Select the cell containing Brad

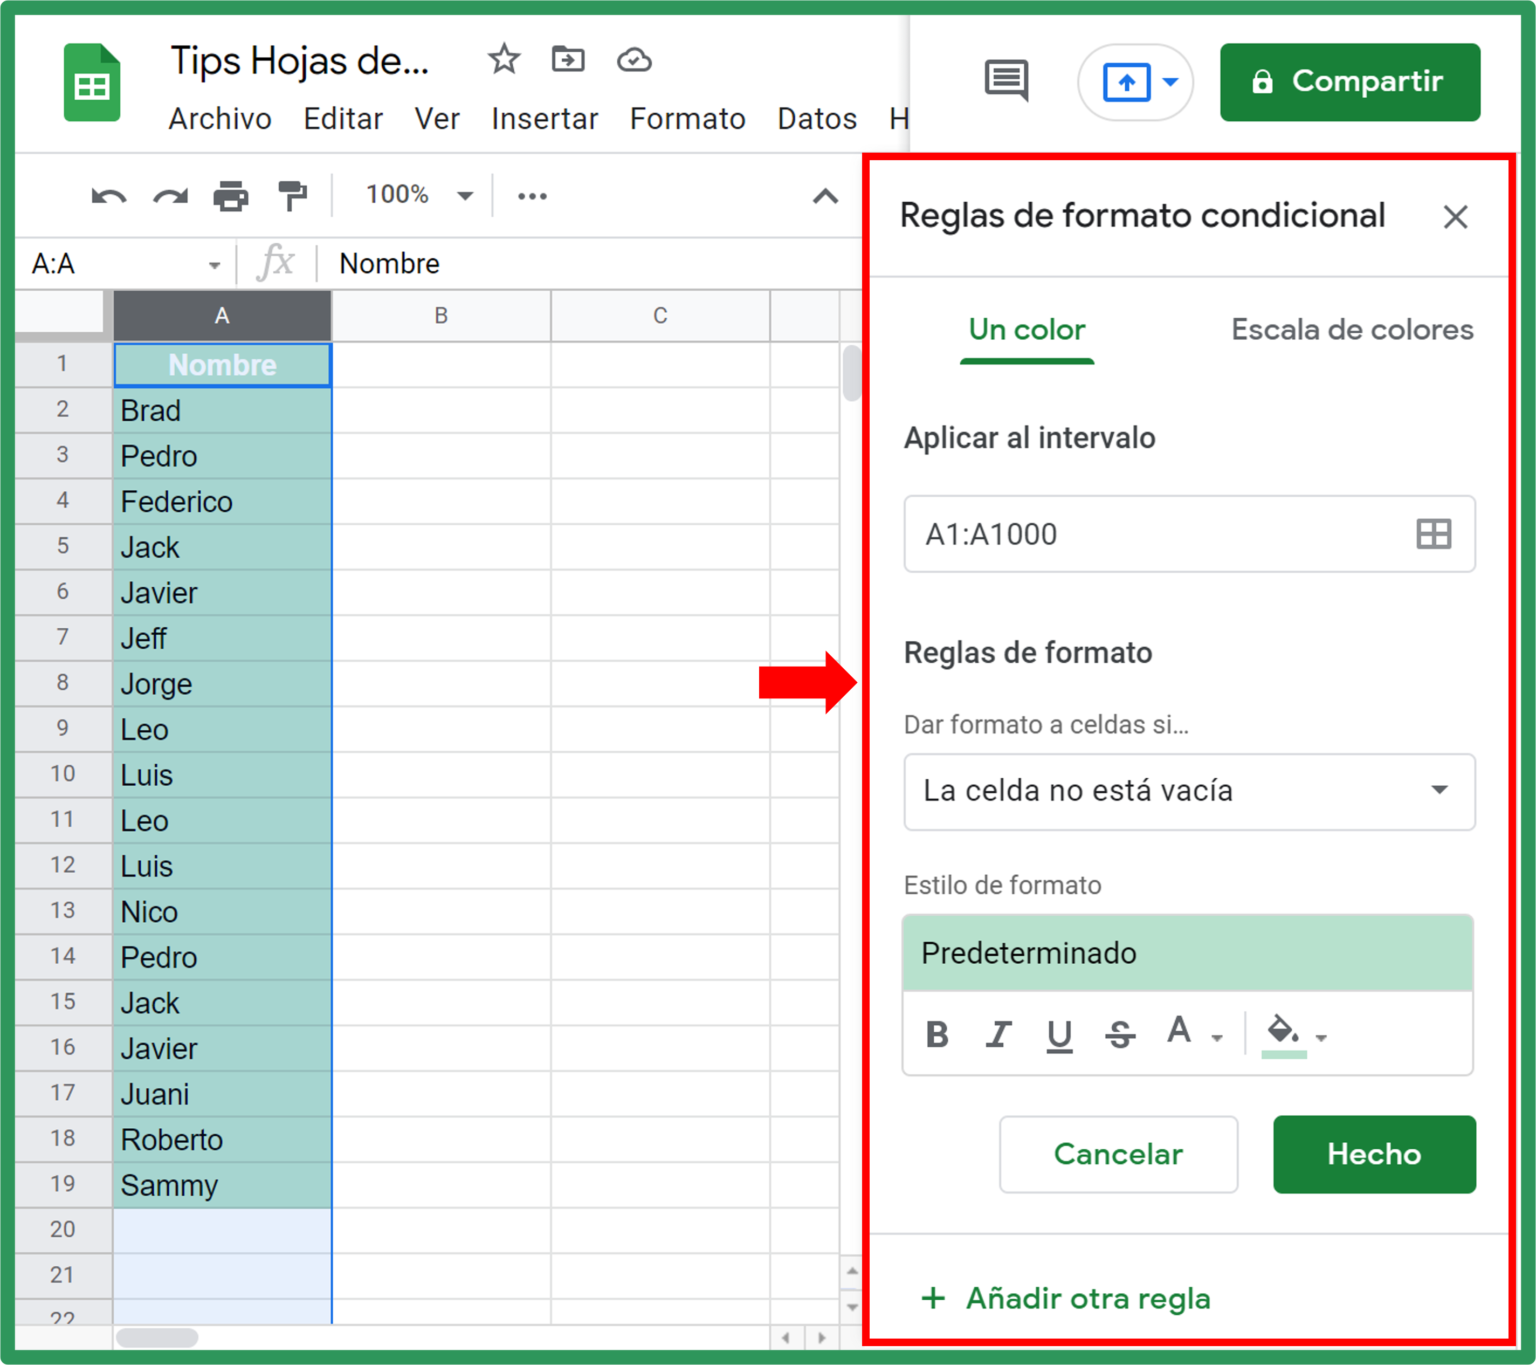[x=222, y=410]
